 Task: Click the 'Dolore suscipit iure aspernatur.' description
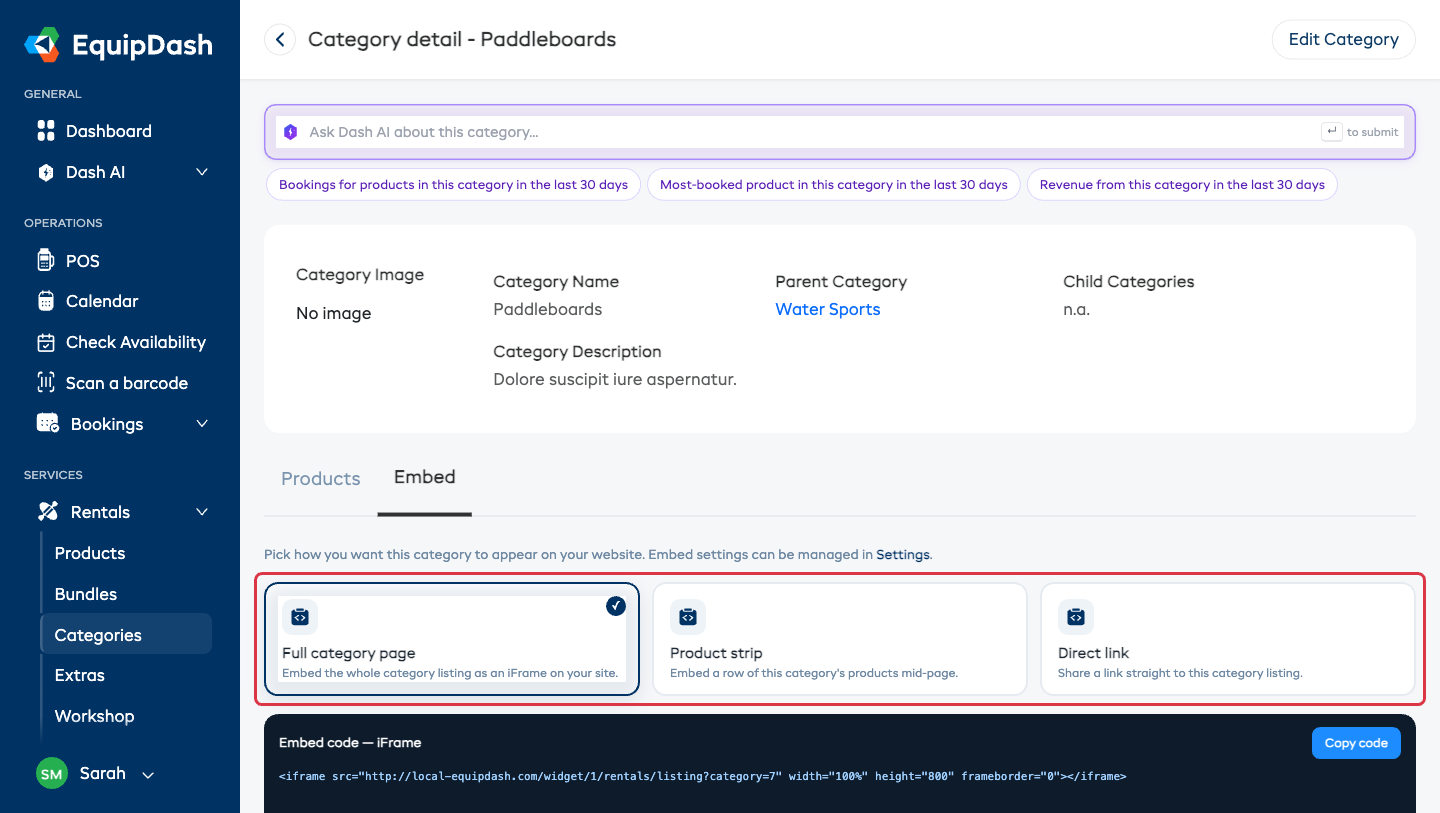(x=615, y=380)
